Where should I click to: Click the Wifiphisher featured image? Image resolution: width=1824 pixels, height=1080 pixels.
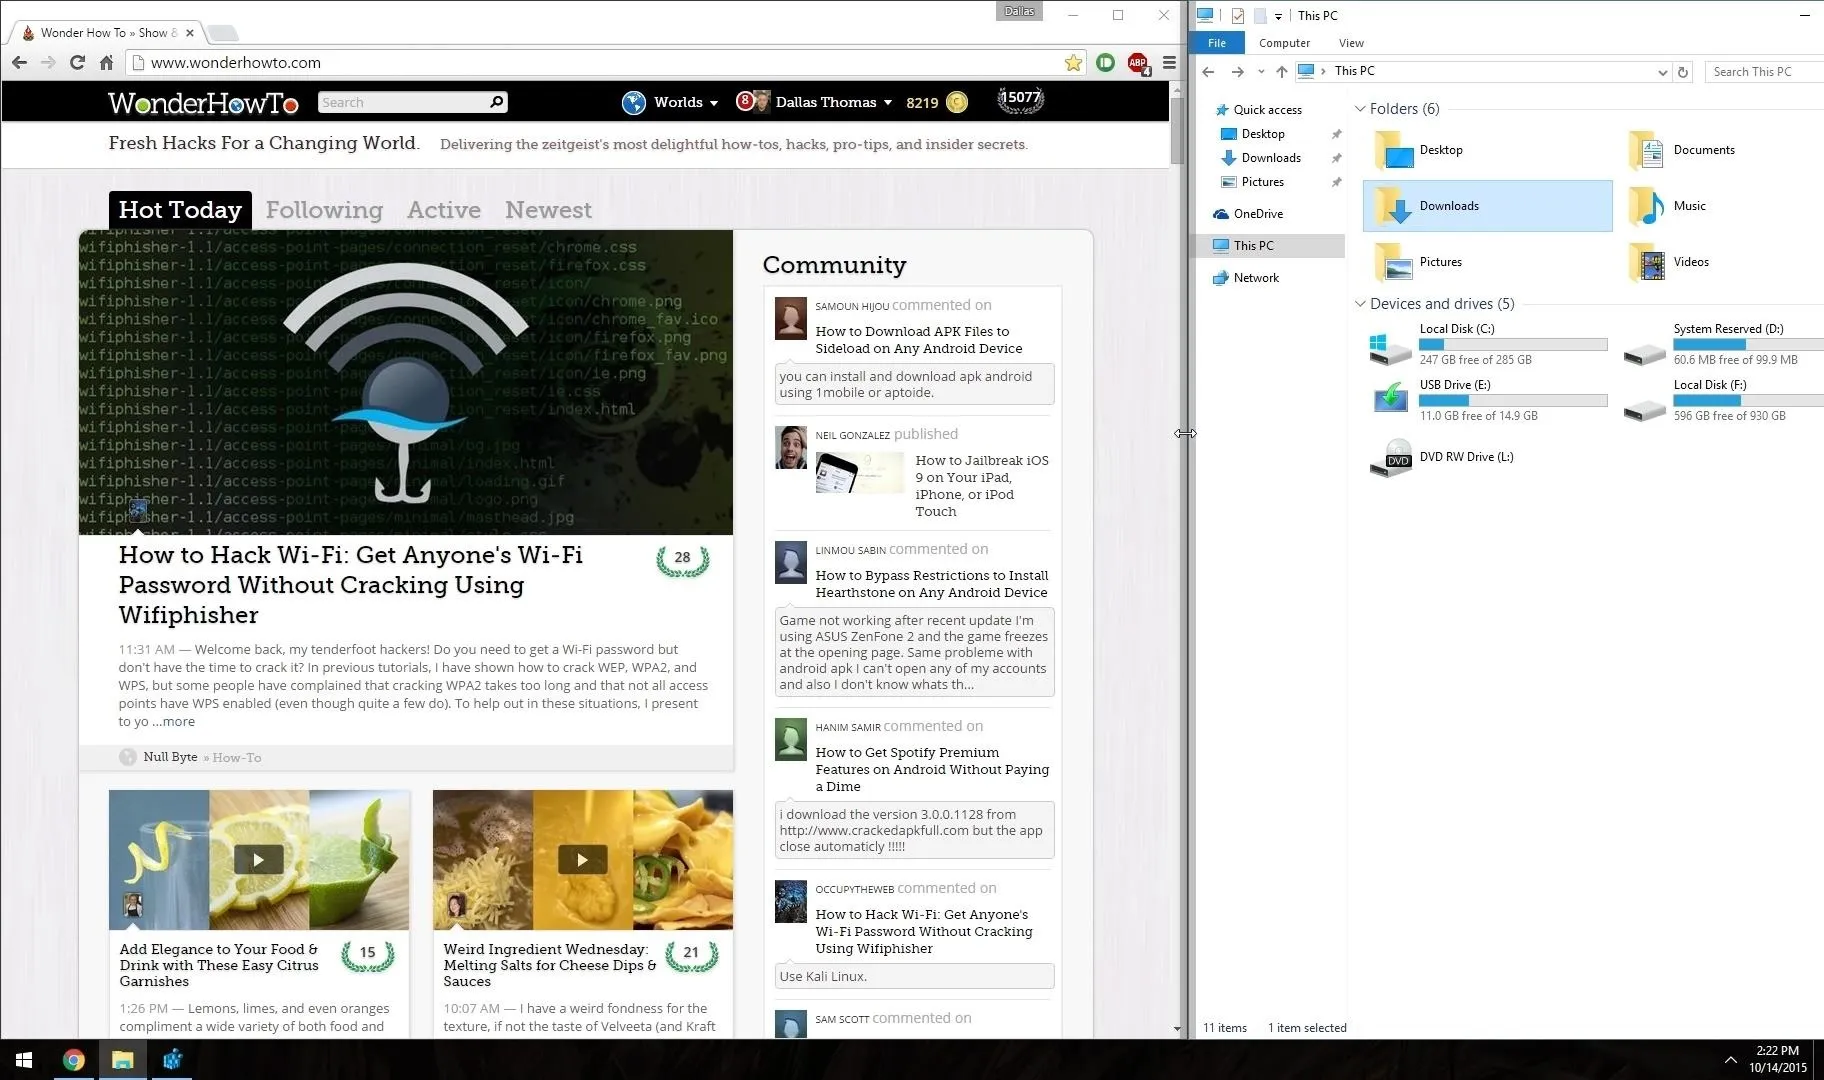pyautogui.click(x=405, y=382)
